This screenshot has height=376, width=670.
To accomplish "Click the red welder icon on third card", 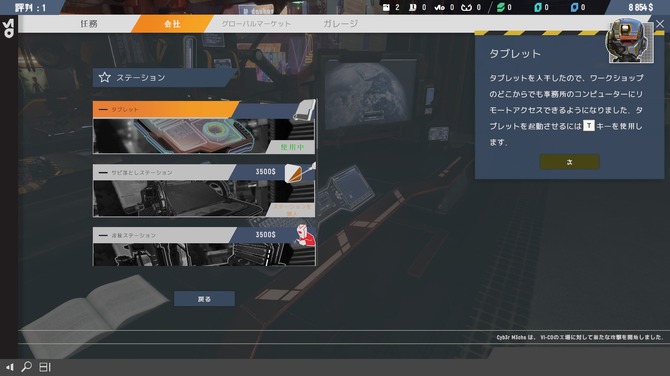I will point(305,235).
